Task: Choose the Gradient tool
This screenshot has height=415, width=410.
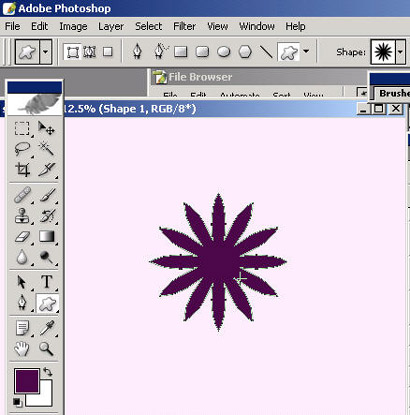Action: pos(47,236)
